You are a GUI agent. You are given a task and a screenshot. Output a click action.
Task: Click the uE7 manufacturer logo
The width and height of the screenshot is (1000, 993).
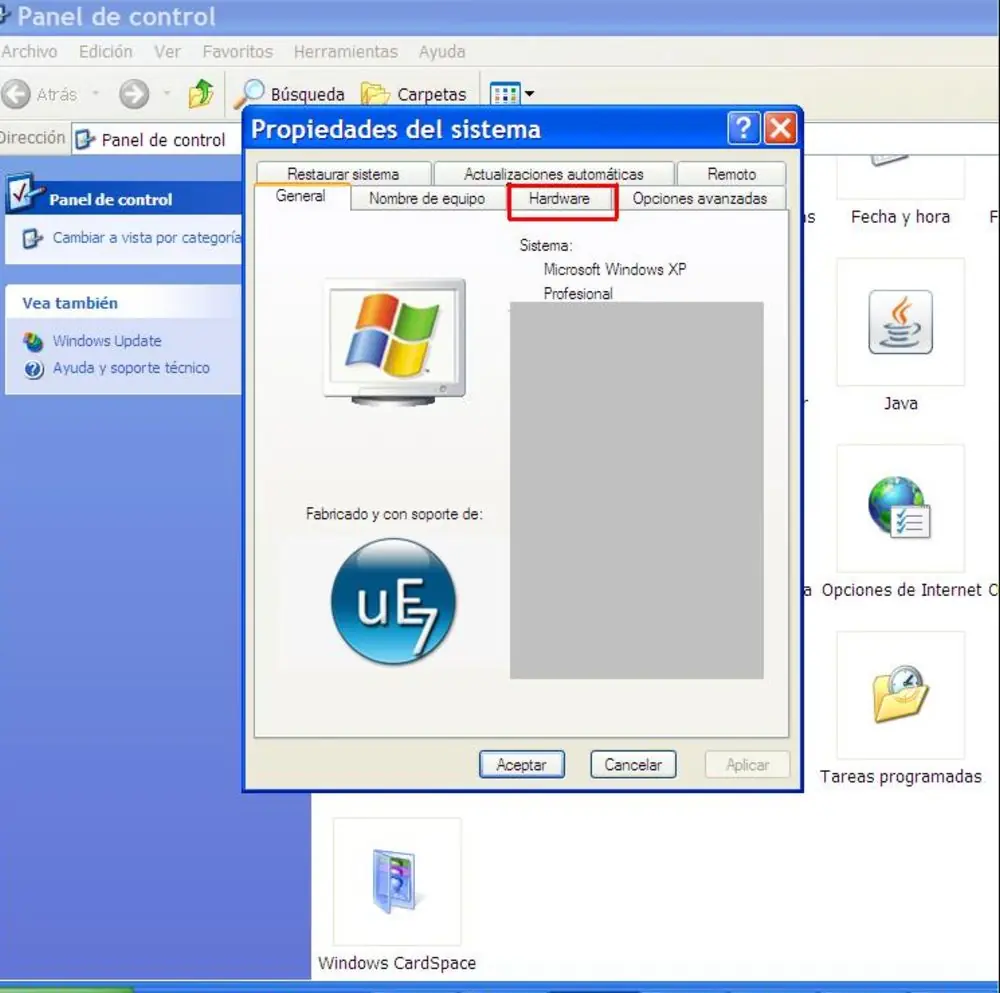click(393, 601)
